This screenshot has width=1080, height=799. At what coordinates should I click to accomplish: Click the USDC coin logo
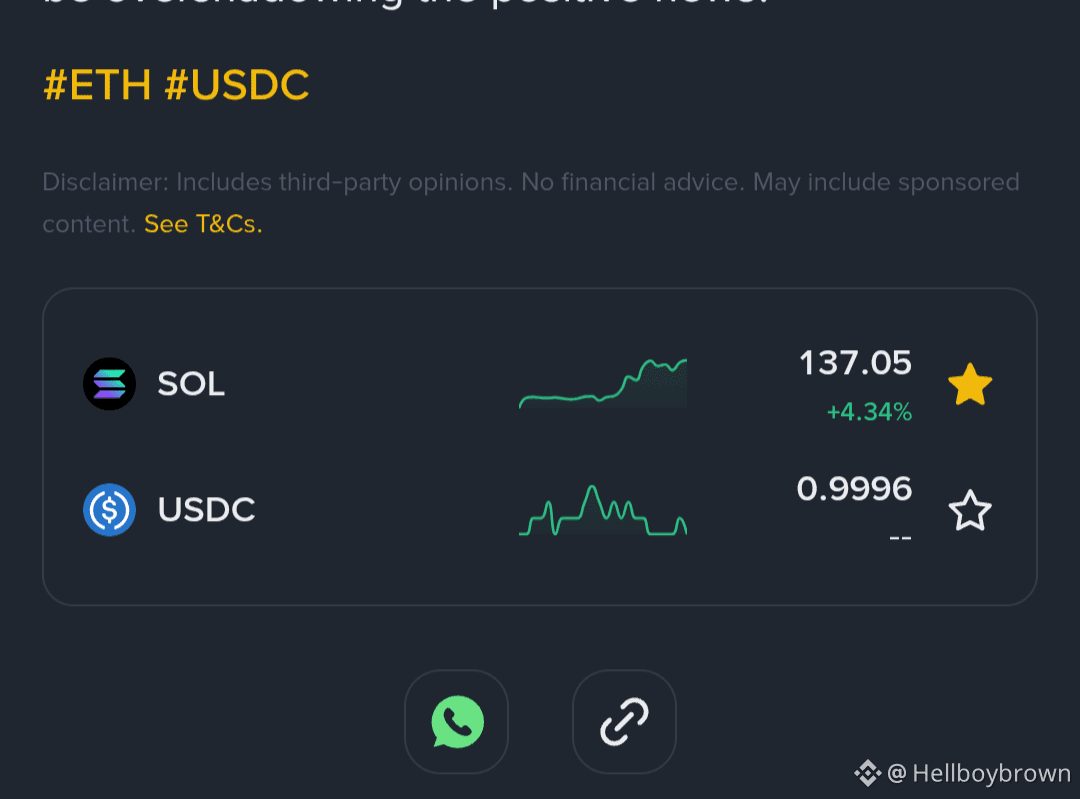tap(109, 510)
